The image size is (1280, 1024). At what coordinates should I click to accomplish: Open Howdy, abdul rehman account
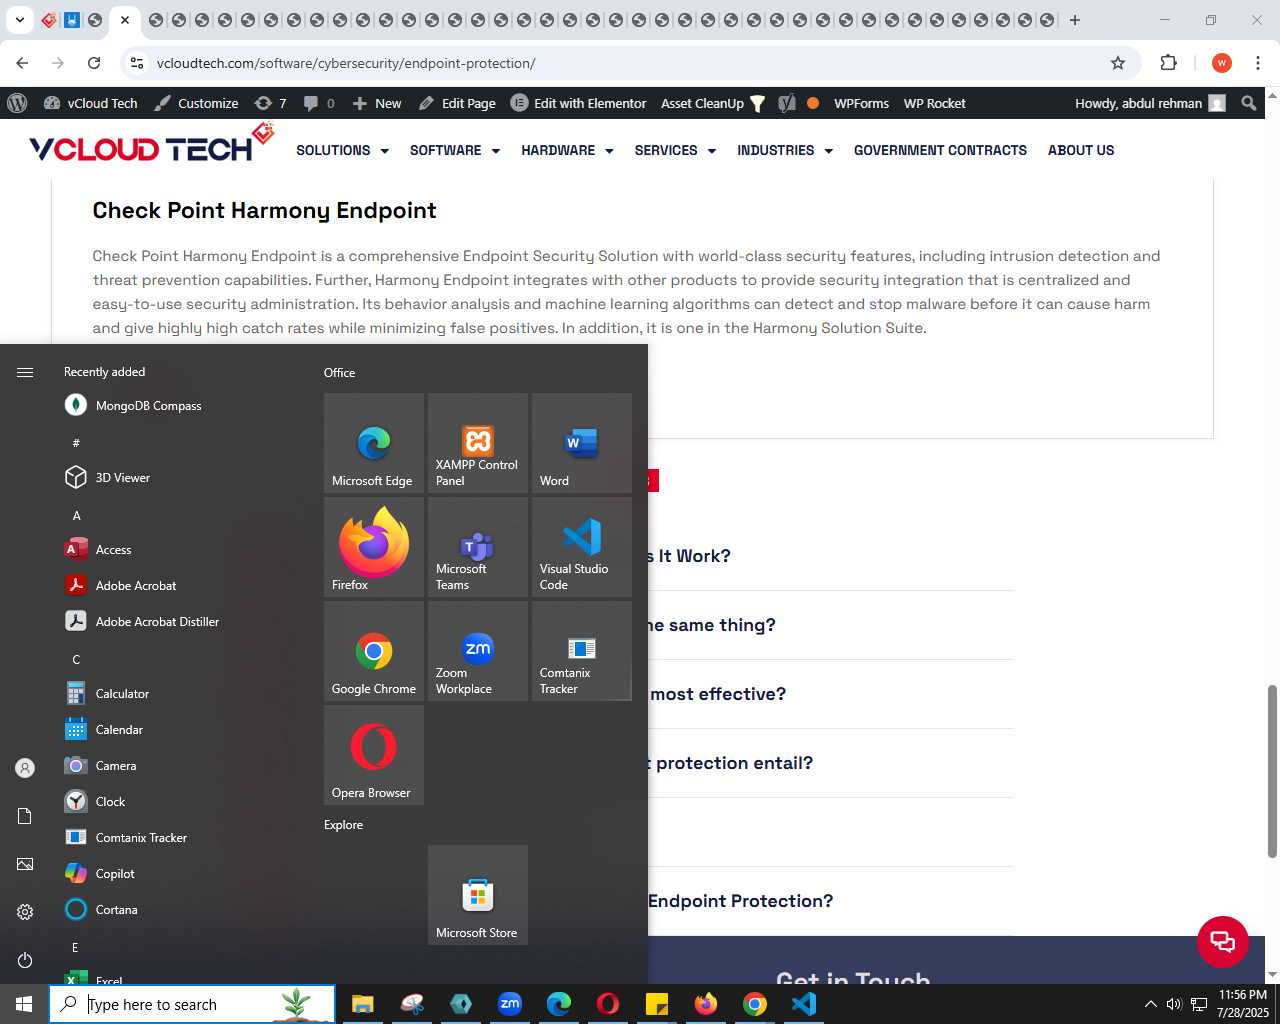click(x=1150, y=103)
